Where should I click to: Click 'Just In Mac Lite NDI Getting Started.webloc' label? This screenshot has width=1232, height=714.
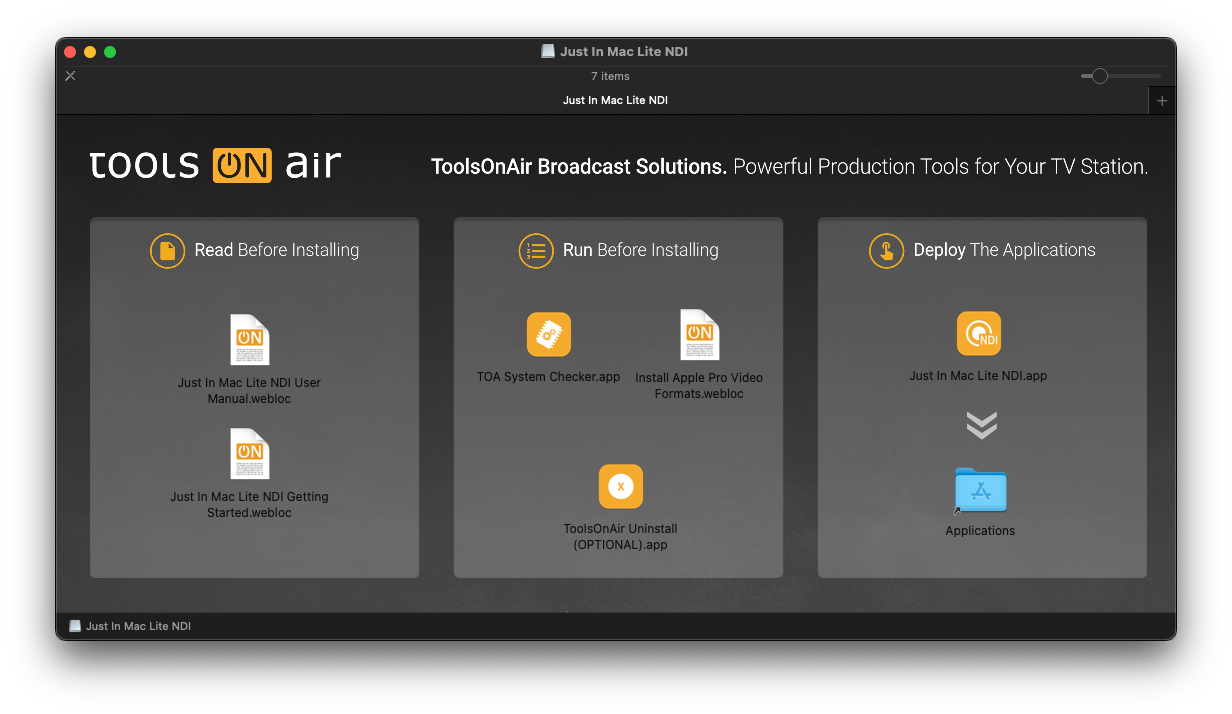click(x=249, y=505)
